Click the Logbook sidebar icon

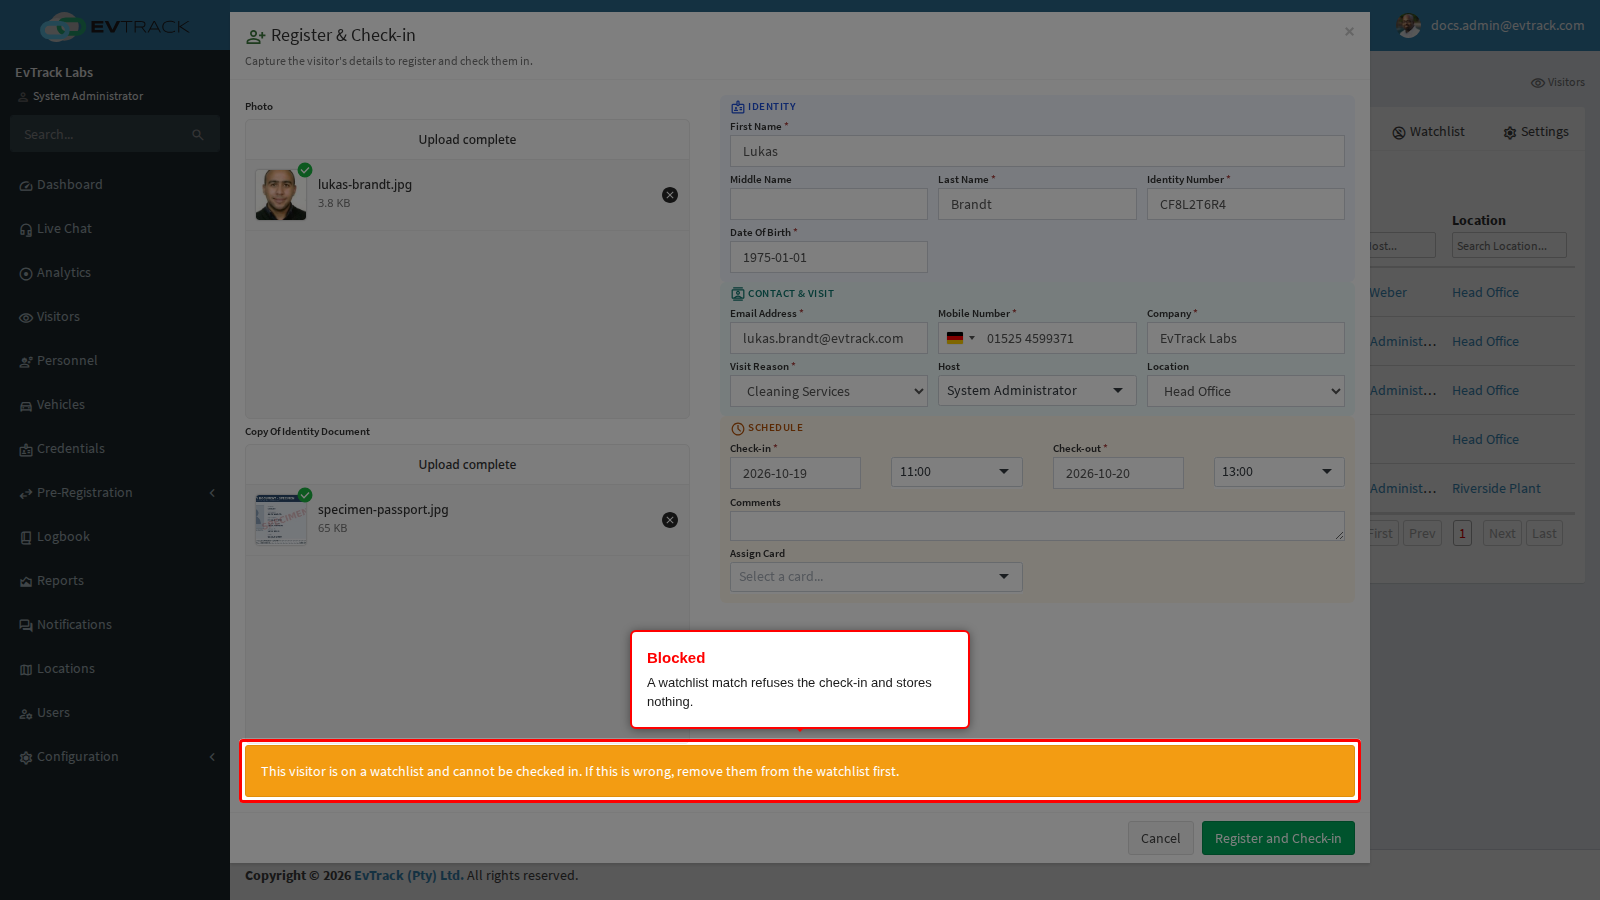click(x=26, y=538)
